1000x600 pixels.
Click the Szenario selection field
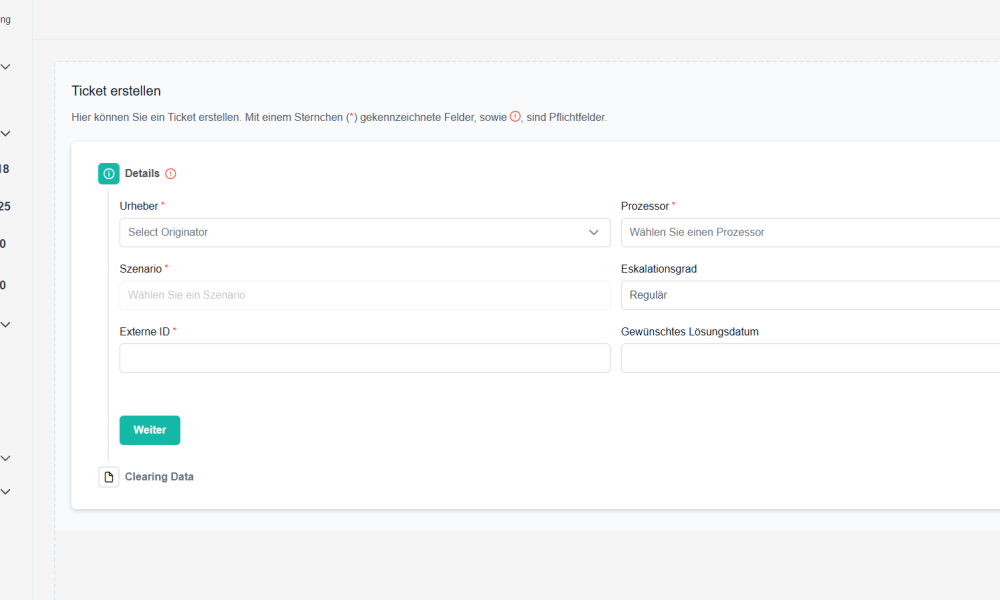point(364,295)
